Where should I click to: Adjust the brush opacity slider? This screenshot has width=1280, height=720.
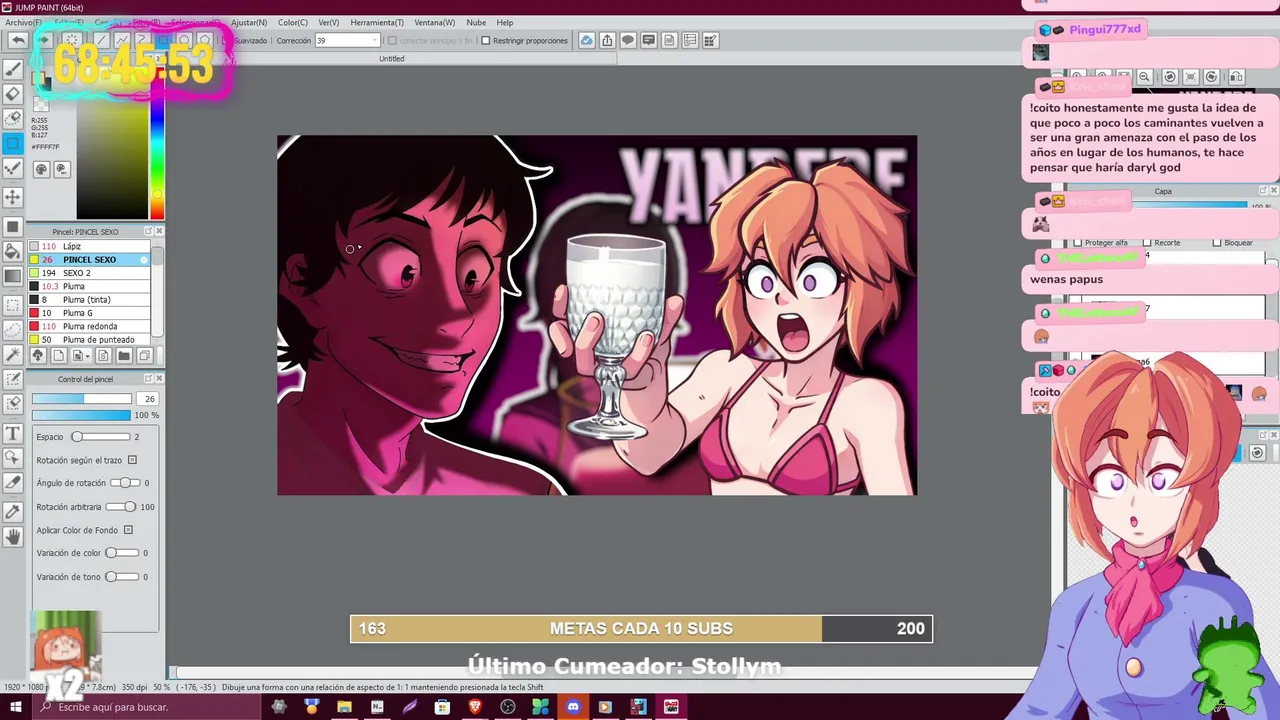click(x=81, y=415)
